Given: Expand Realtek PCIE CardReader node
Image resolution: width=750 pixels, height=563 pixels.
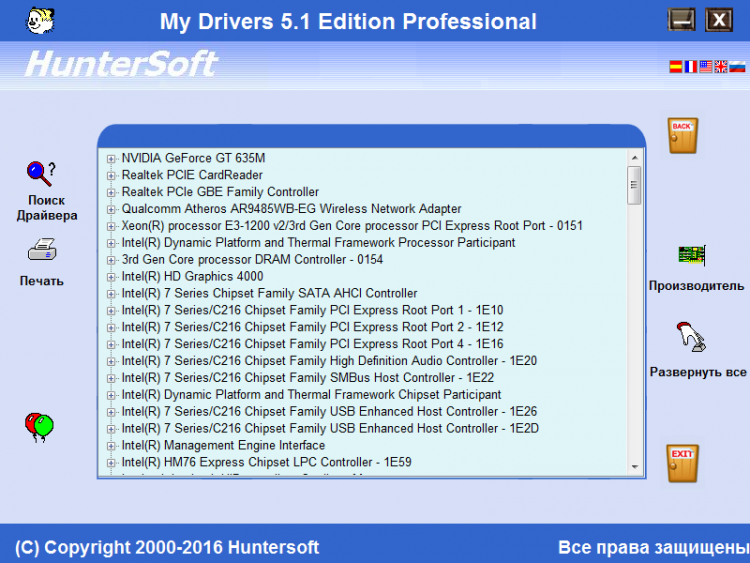Looking at the screenshot, I should click(111, 176).
